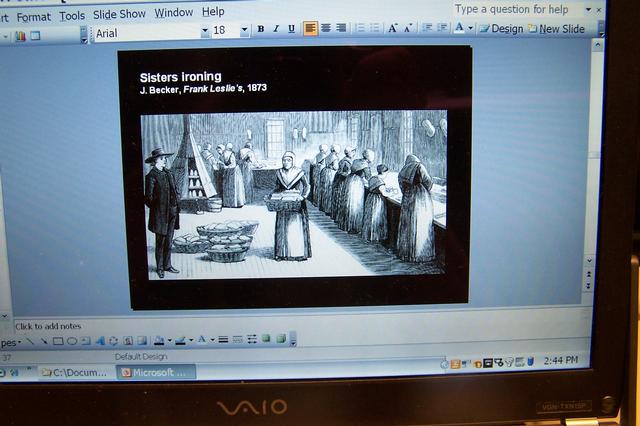Toggle numbered list formatting
This screenshot has width=640, height=426.
click(x=360, y=28)
